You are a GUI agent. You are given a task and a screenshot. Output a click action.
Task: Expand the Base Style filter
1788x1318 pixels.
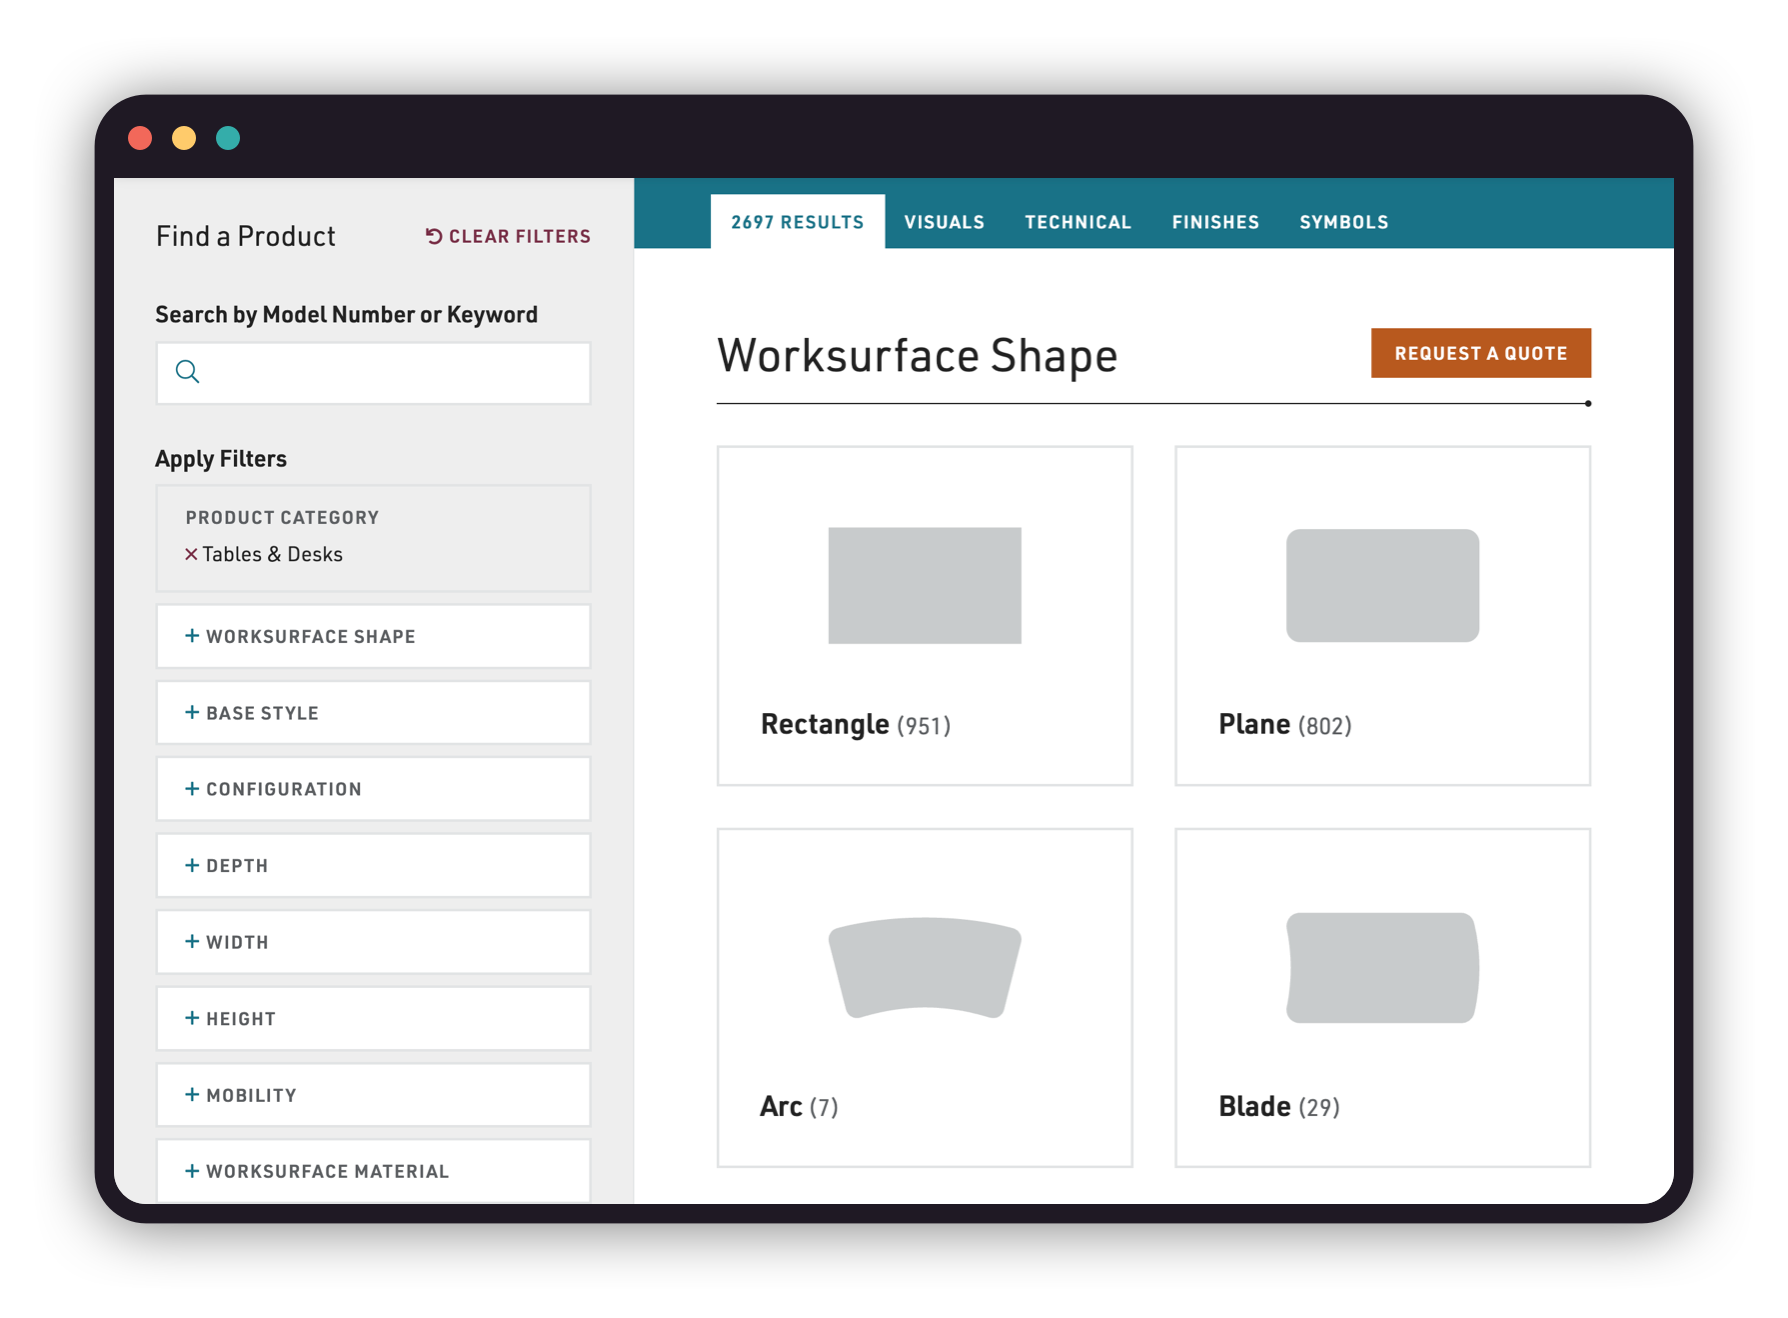pos(373,713)
